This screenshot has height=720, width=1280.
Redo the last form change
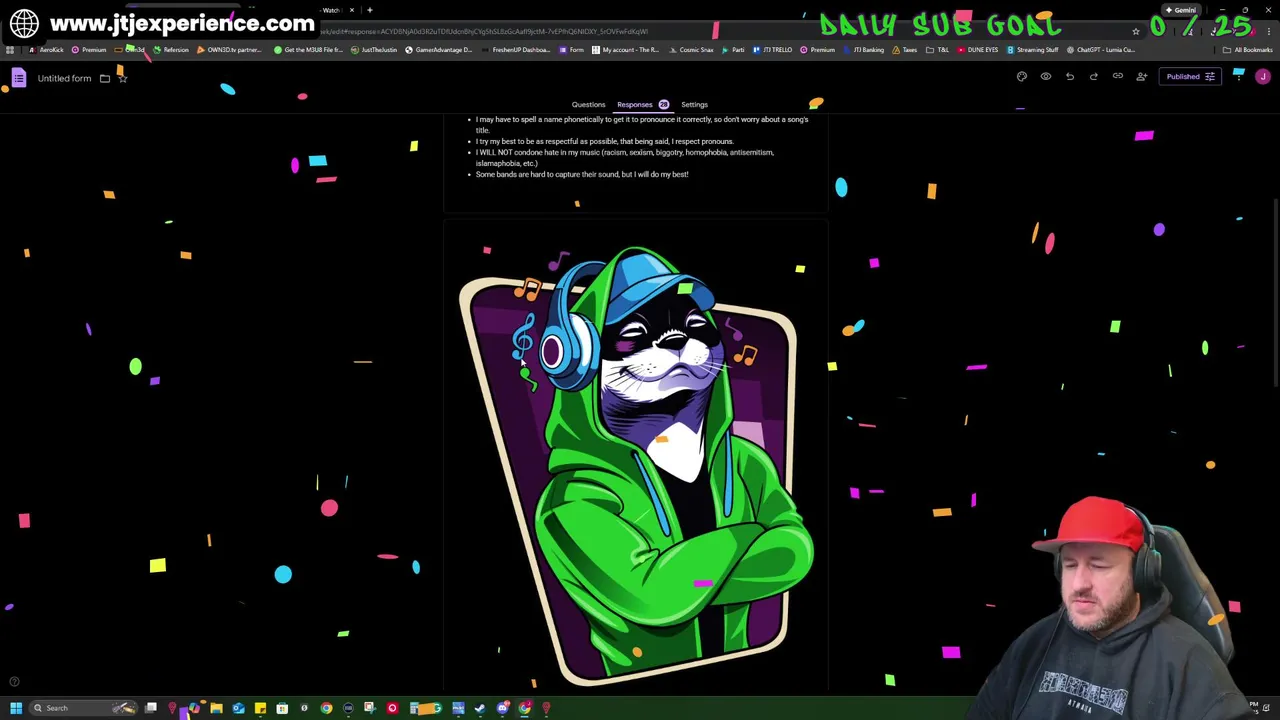(1094, 76)
